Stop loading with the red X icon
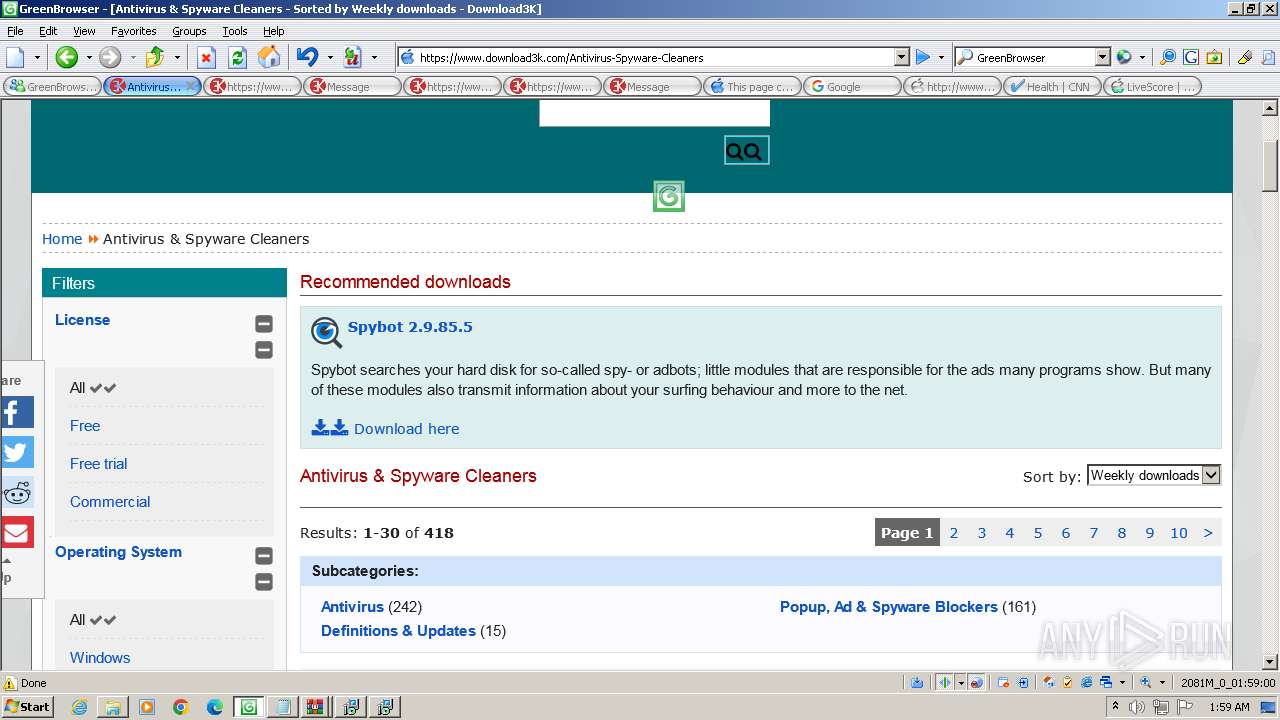The image size is (1280, 720). 206,57
